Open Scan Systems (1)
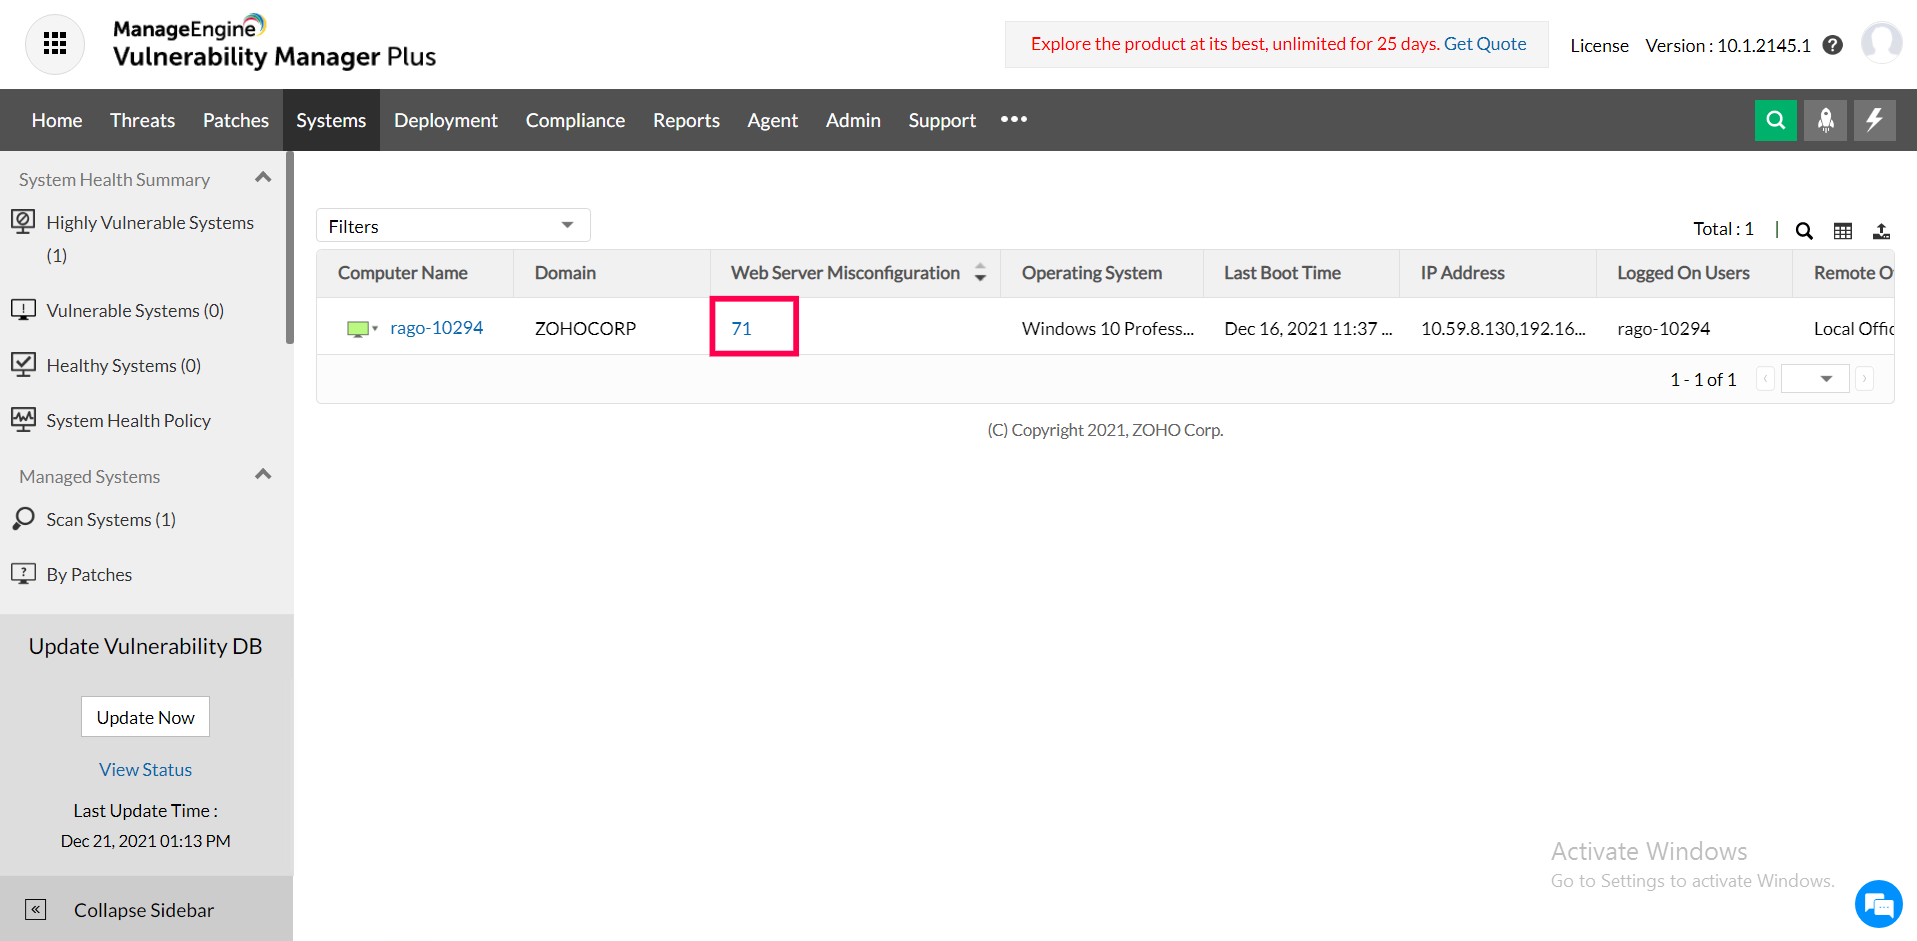Image resolution: width=1917 pixels, height=941 pixels. (x=111, y=519)
